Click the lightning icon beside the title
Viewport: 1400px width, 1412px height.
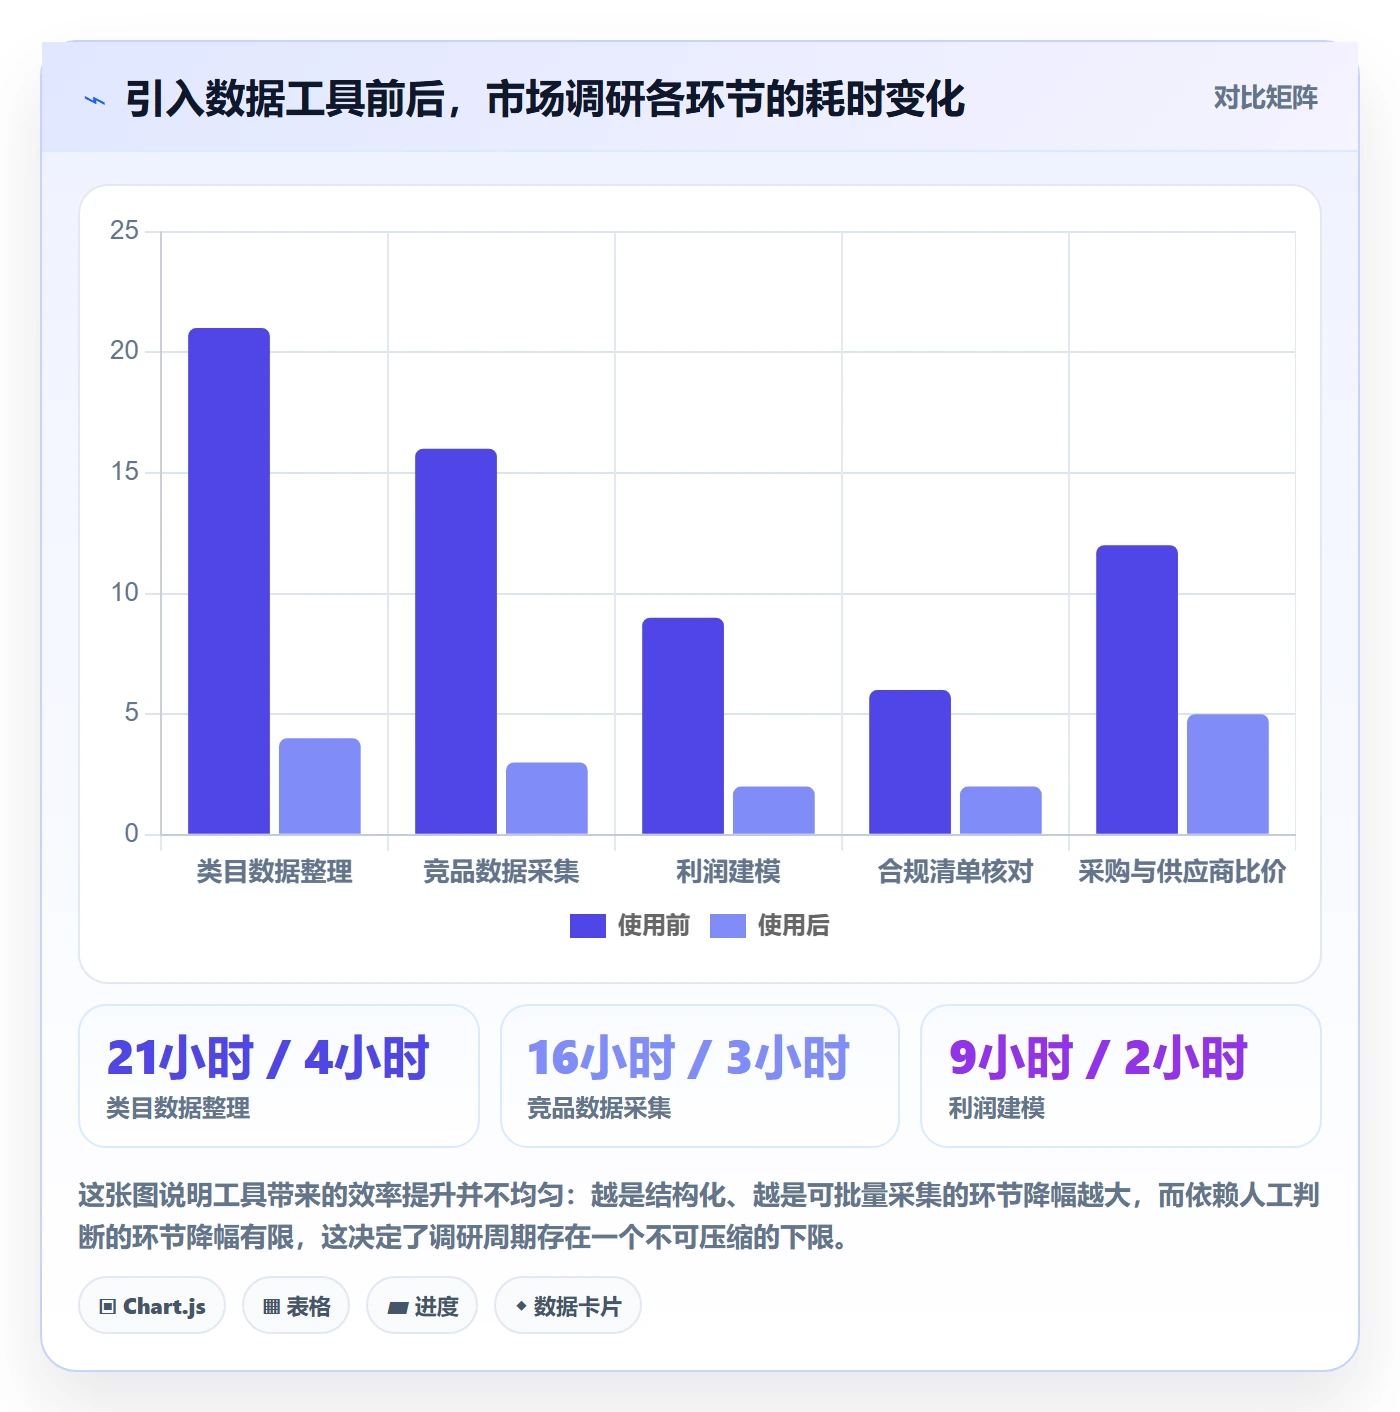tap(95, 100)
